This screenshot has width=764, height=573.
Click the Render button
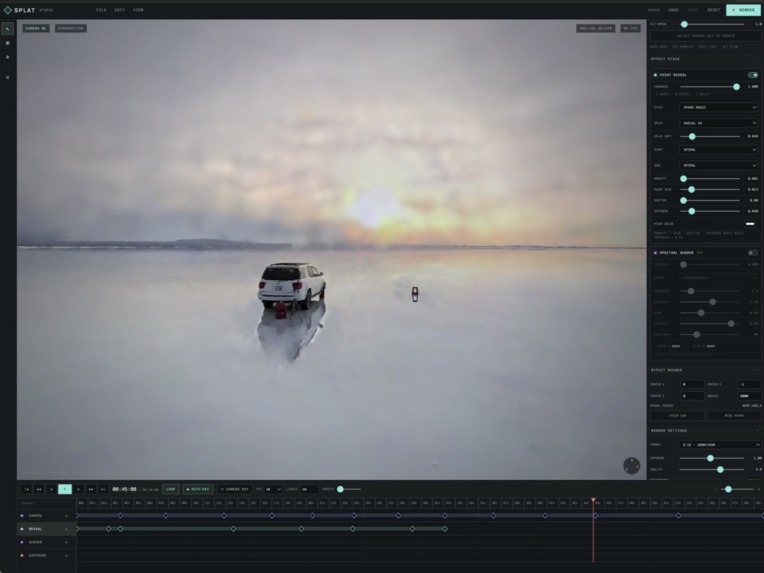743,10
